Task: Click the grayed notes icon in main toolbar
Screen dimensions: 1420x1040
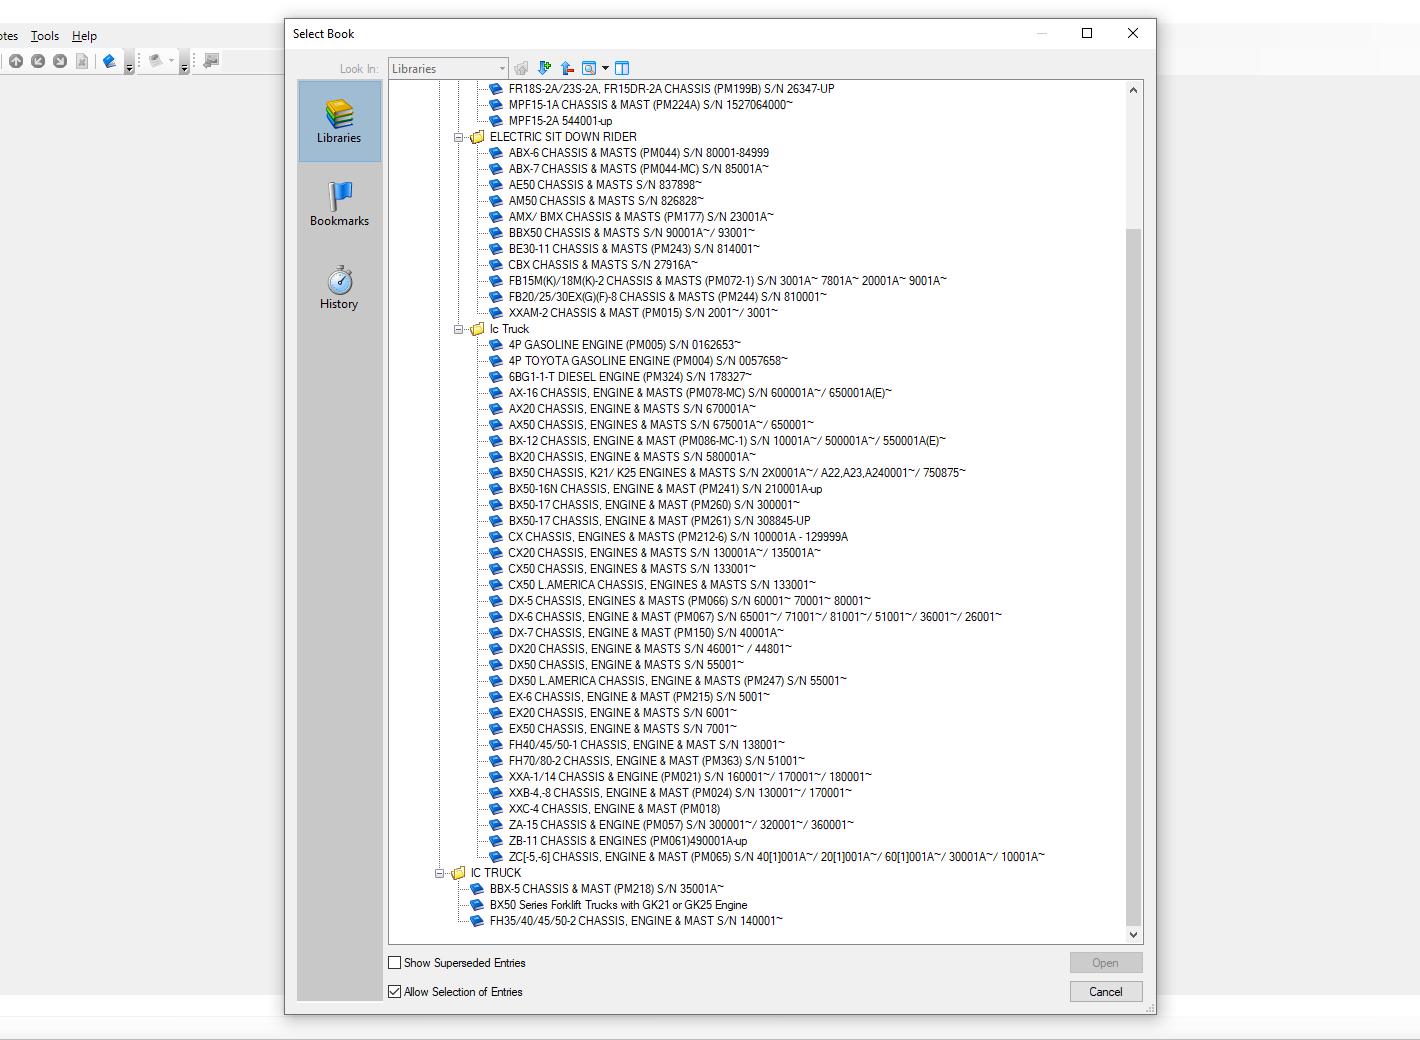Action: pos(155,61)
